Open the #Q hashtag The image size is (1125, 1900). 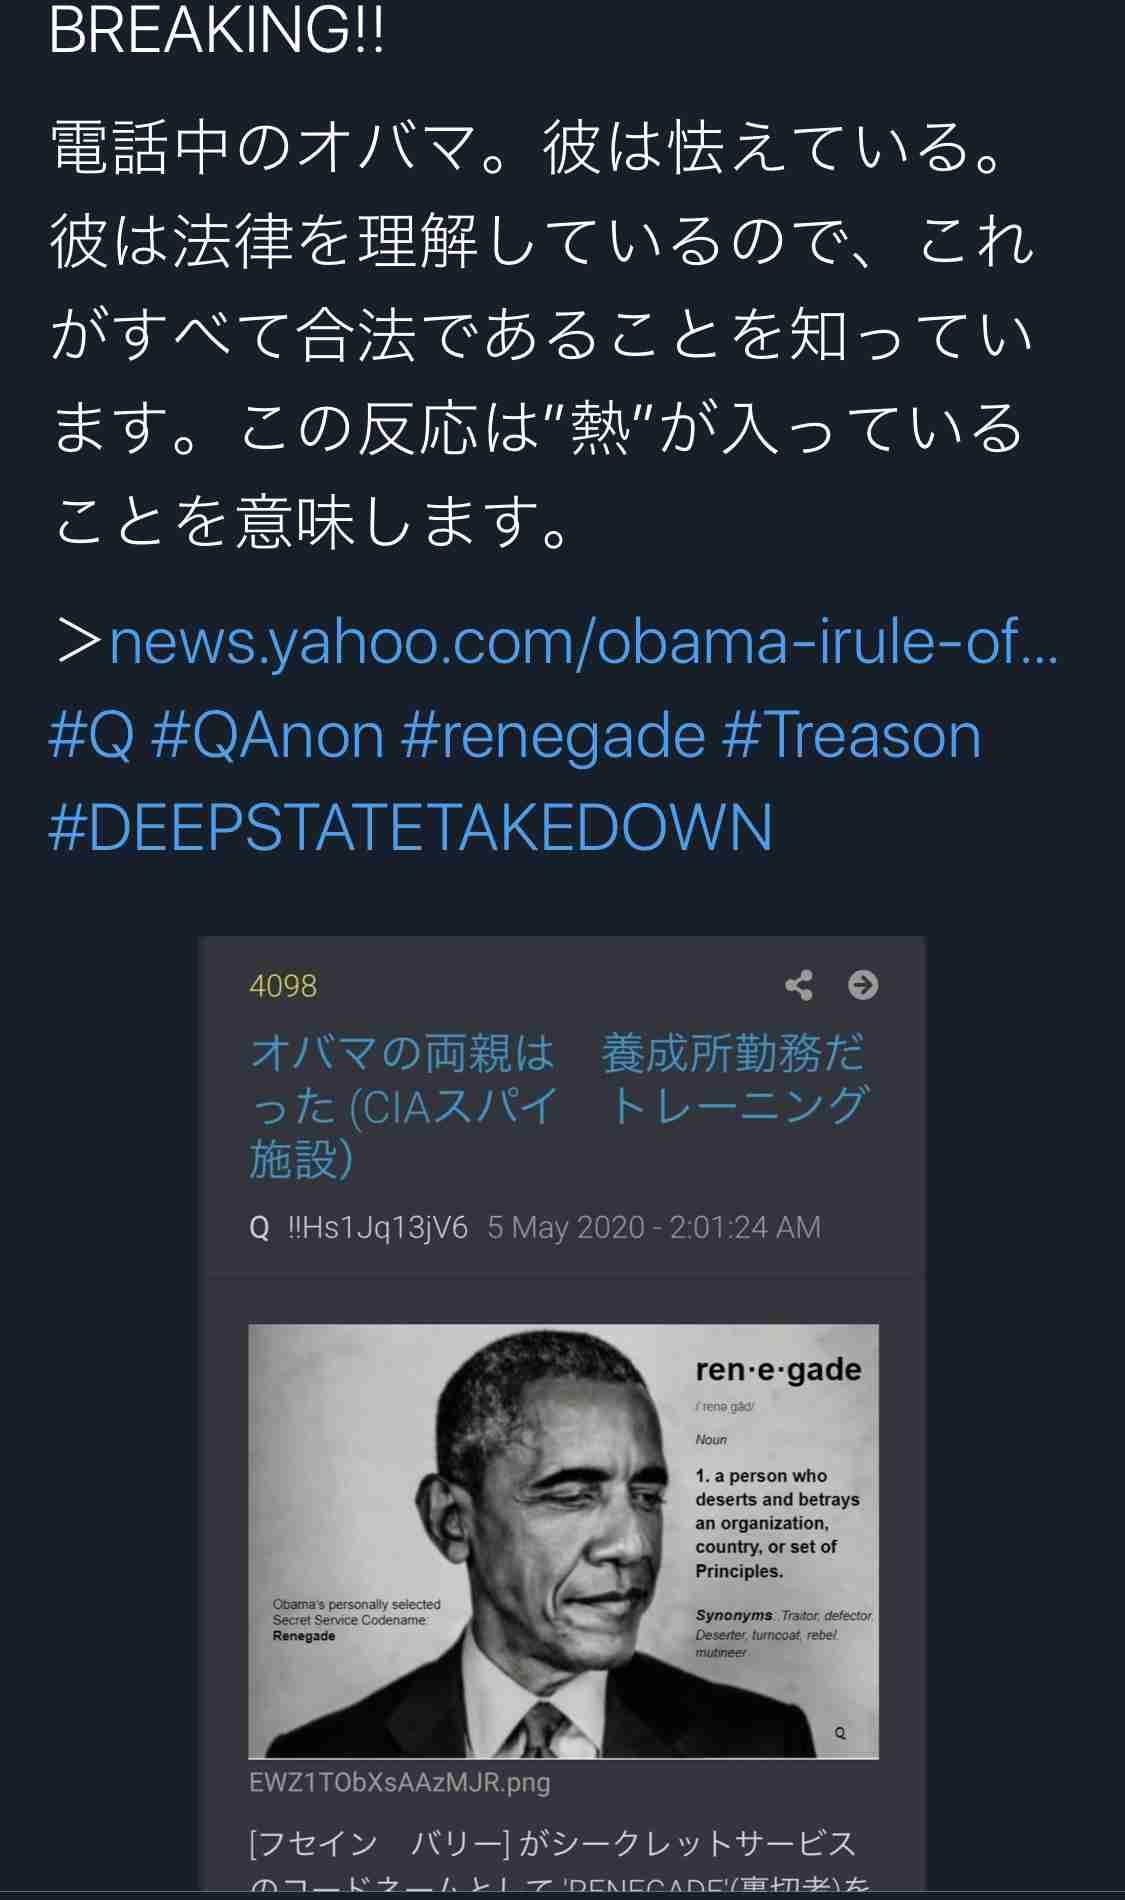[91, 736]
